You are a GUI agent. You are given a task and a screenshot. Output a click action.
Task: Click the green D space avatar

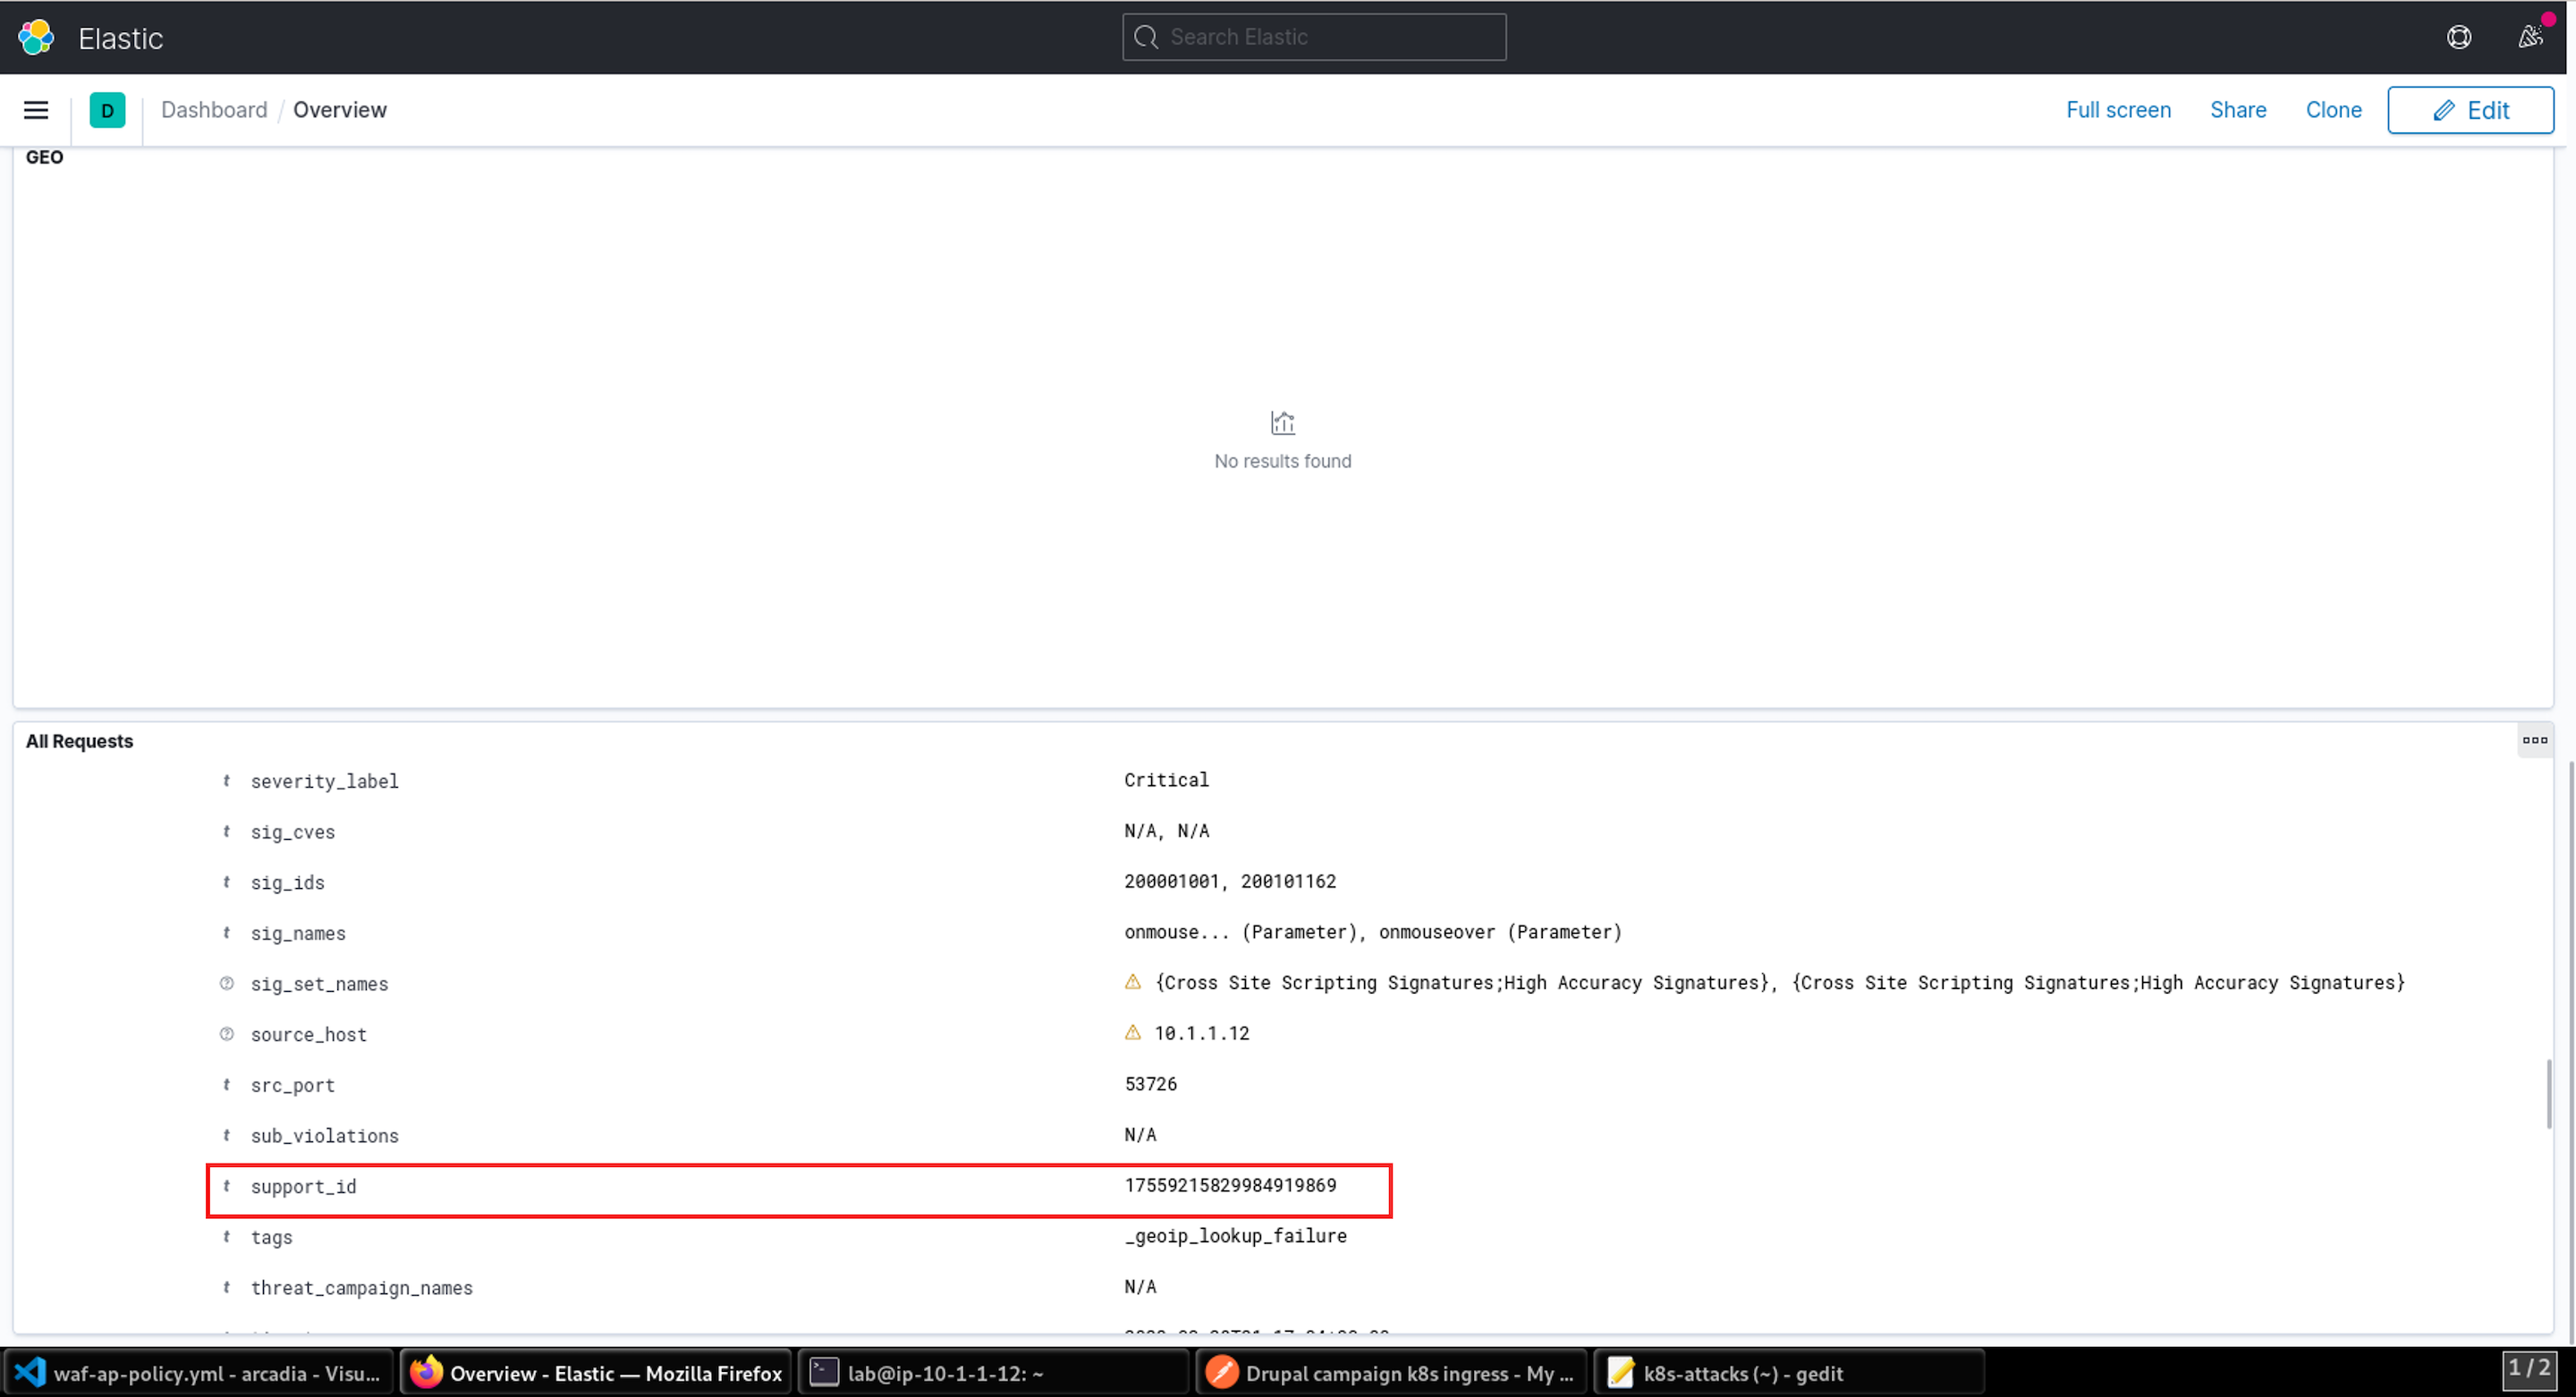pyautogui.click(x=107, y=110)
